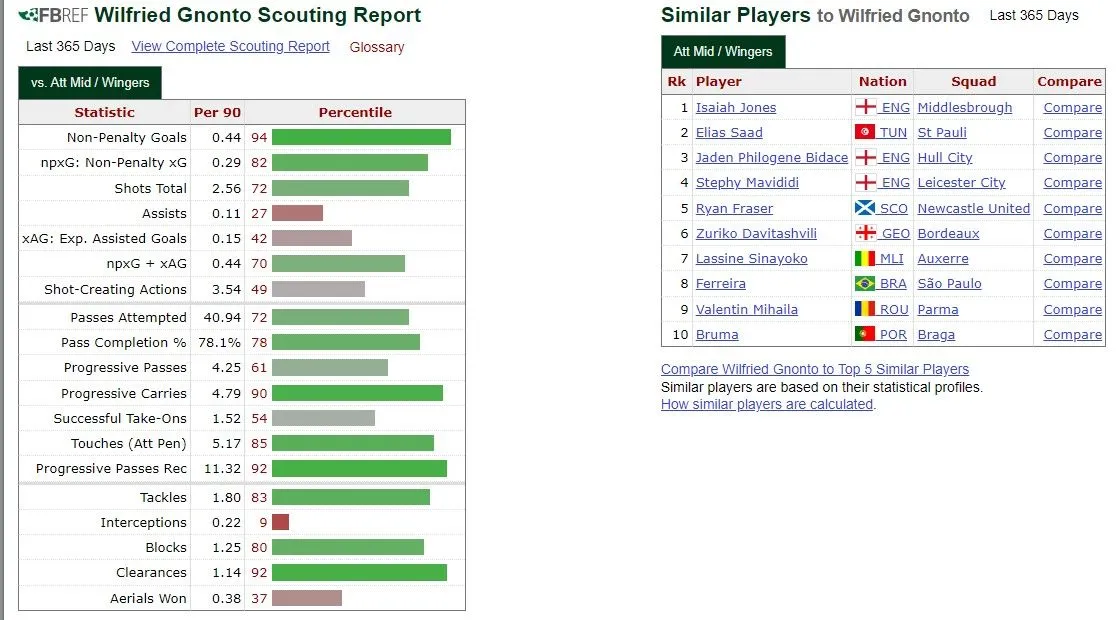Viewport: 1117px width, 620px height.
Task: Click the Scotland flag in Ryan Fraser's row
Action: 865,208
